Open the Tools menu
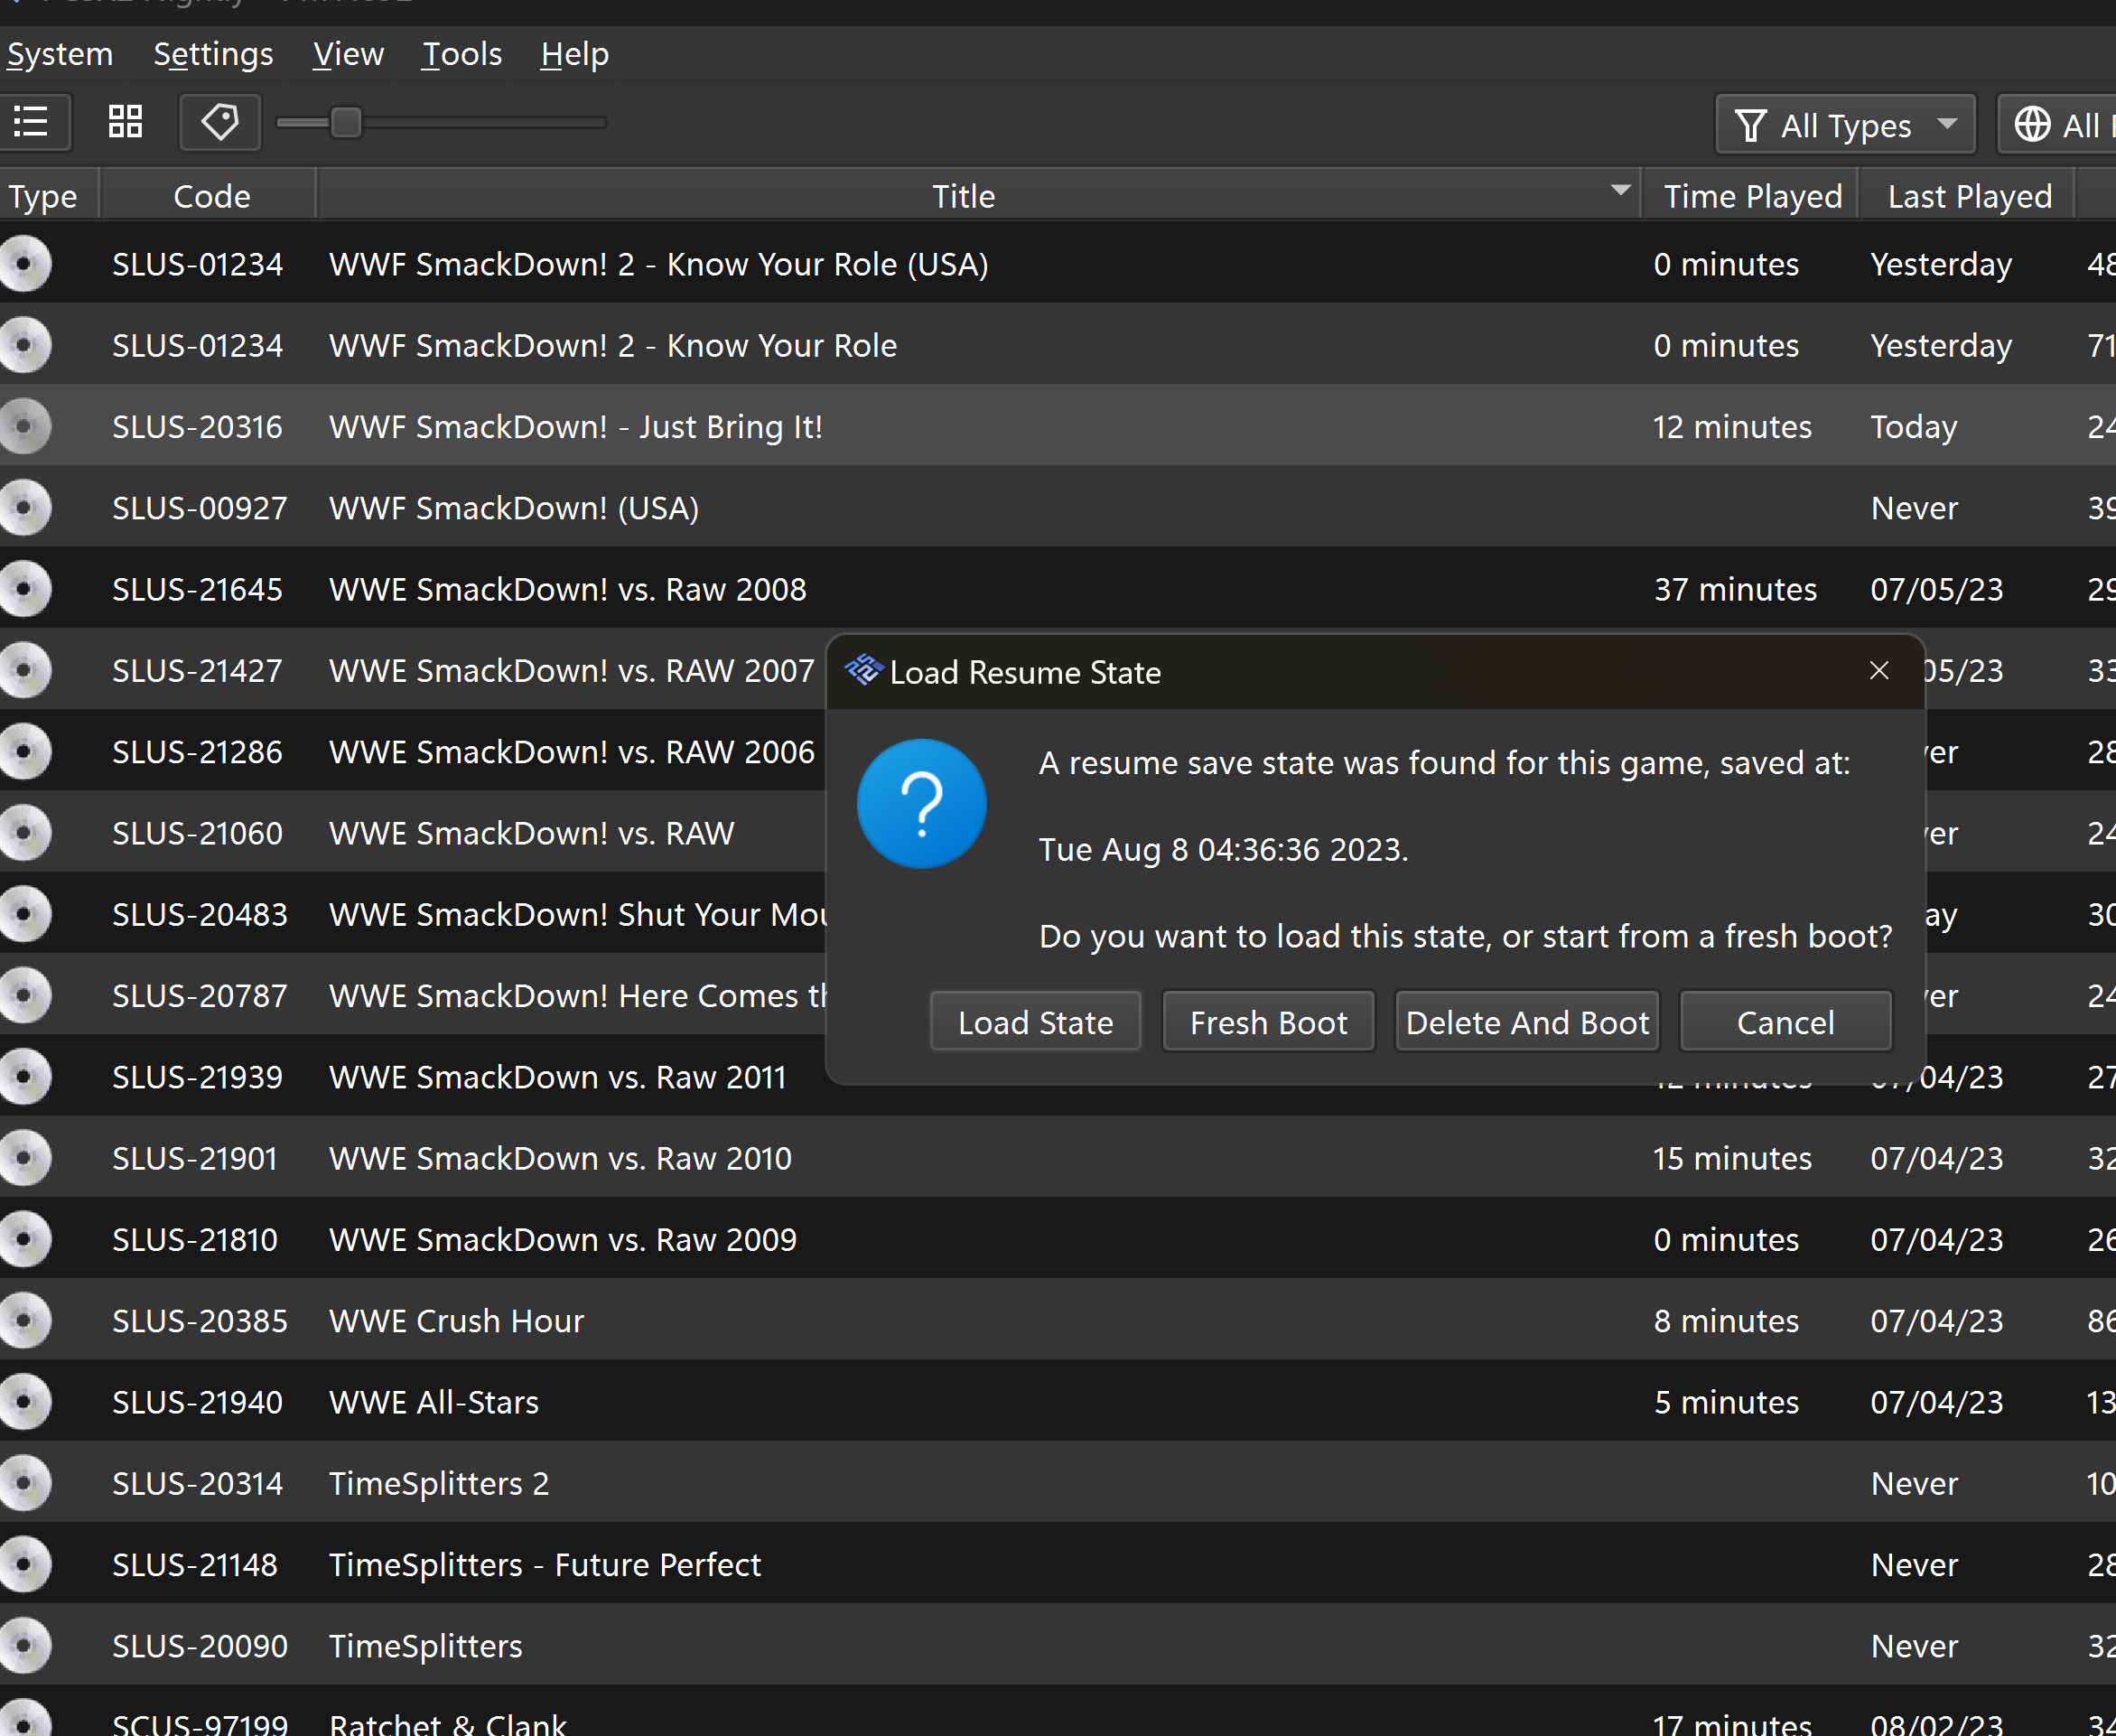Screen dimensions: 2116x1736 tap(461, 54)
